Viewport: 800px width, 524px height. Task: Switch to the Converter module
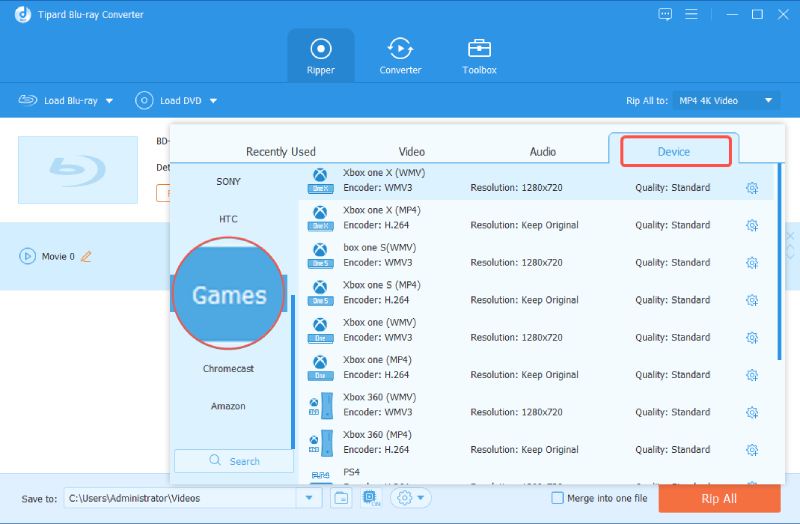click(400, 56)
